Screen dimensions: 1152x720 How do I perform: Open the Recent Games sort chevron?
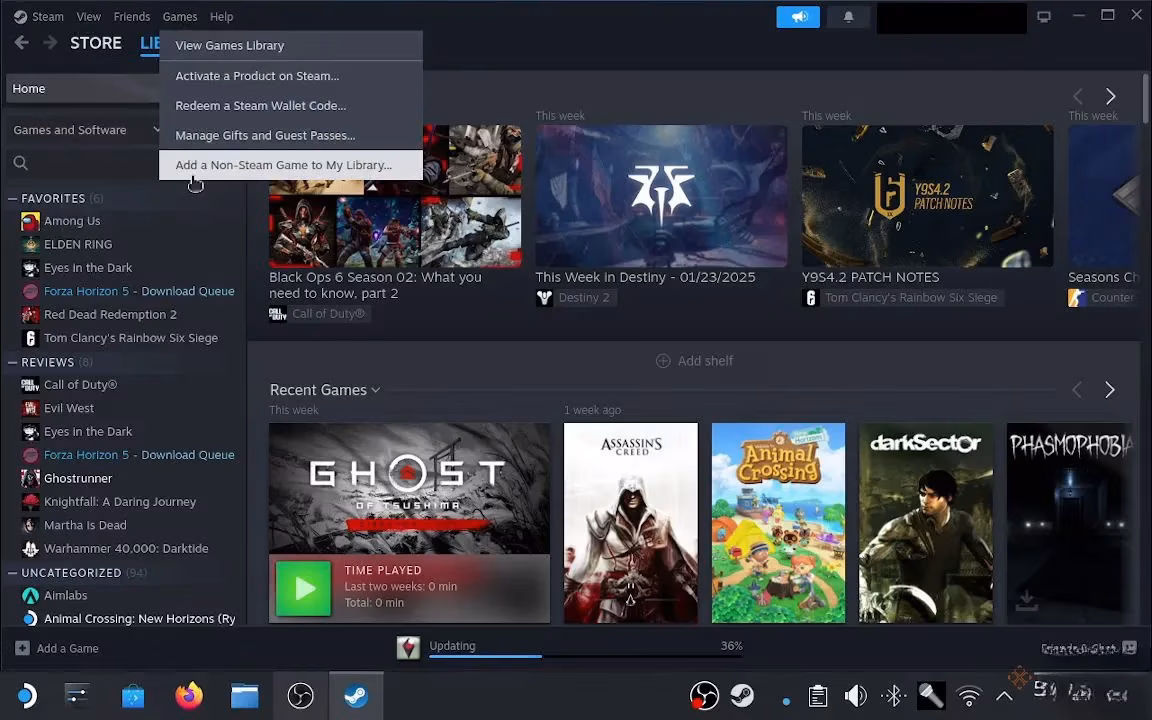374,390
